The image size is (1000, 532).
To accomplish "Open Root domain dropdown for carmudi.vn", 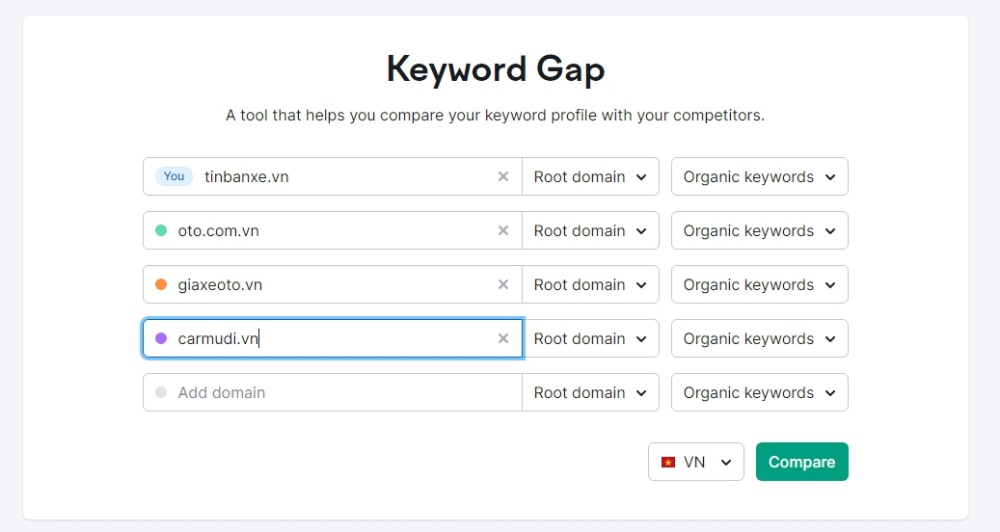I will (590, 339).
